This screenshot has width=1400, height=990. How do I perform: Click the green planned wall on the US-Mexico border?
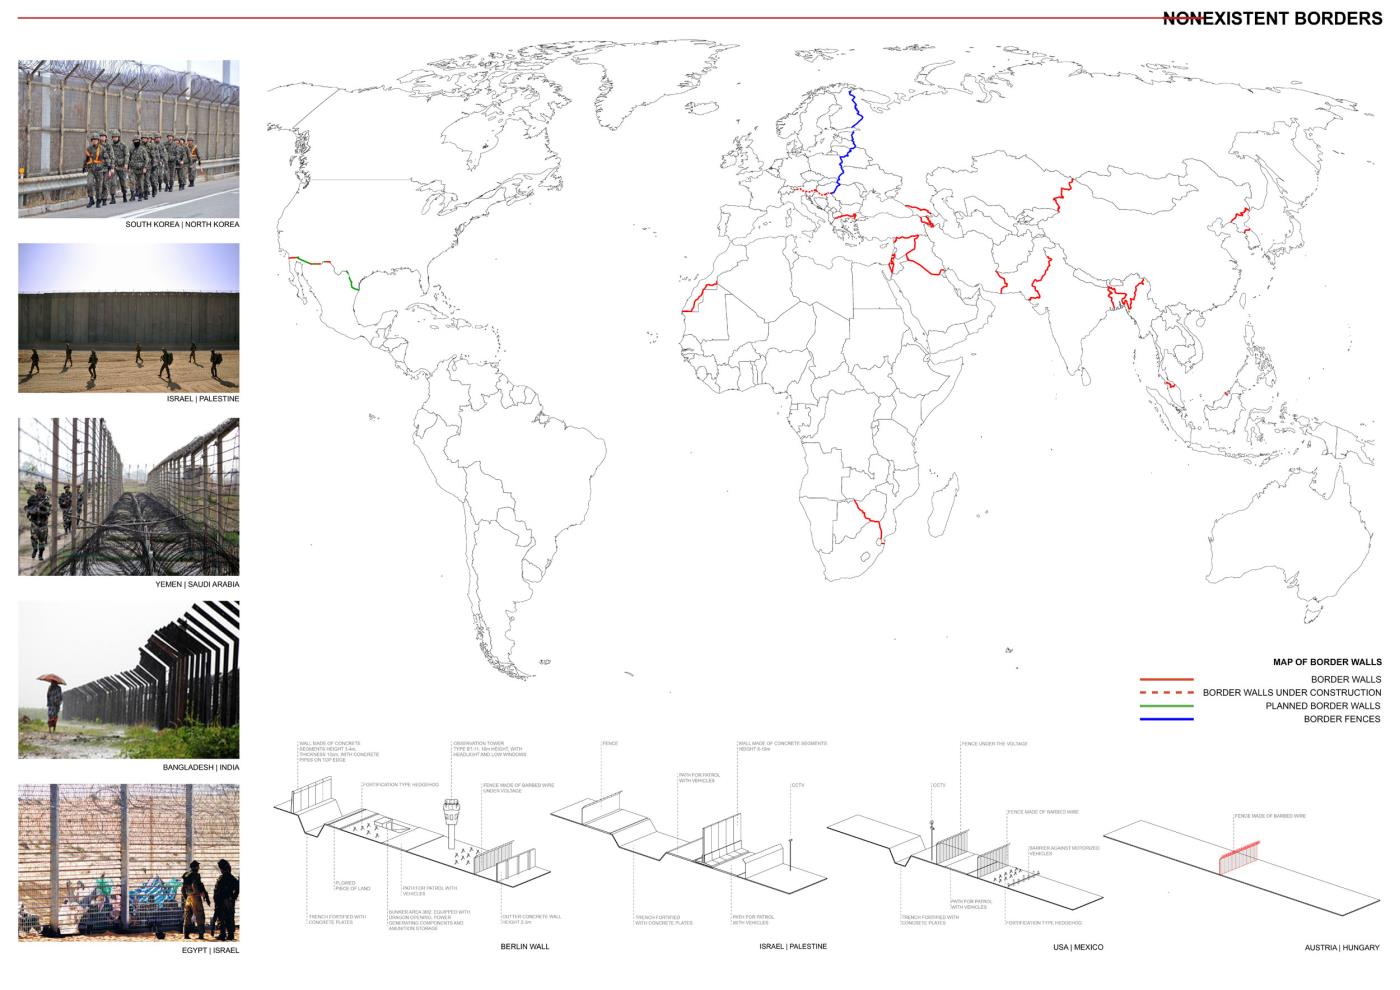[354, 281]
